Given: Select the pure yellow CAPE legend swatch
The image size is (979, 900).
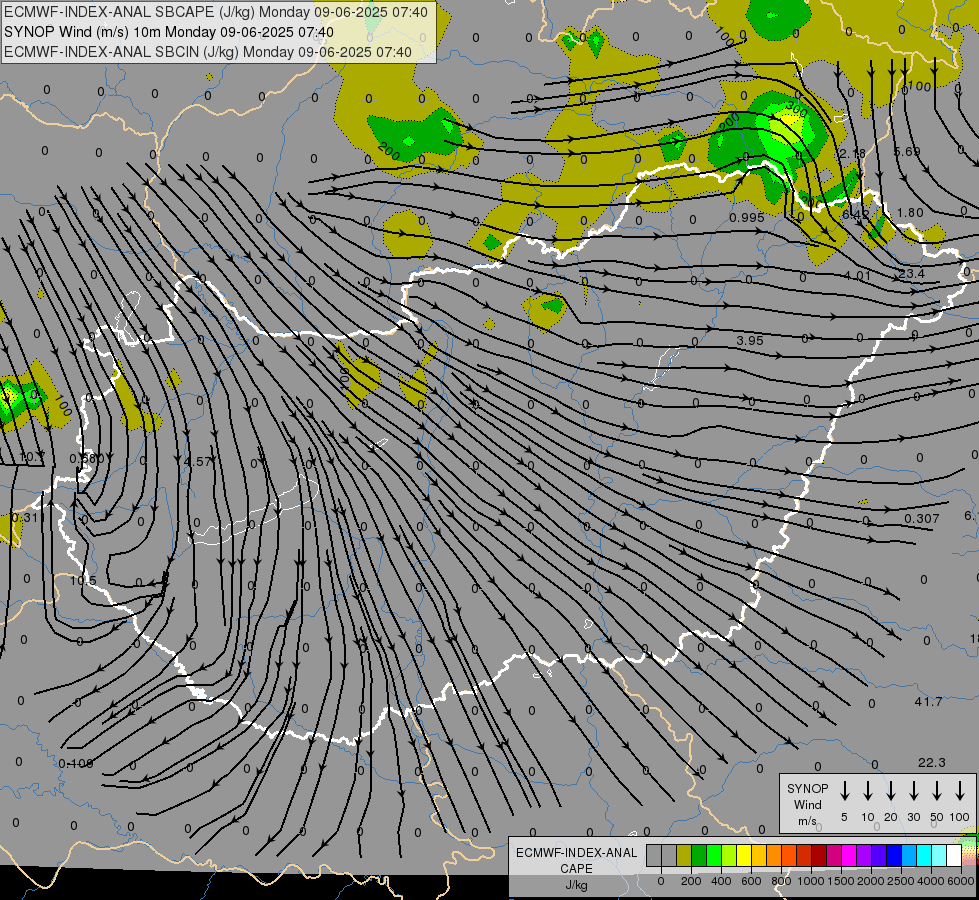Looking at the screenshot, I should coord(744,856).
